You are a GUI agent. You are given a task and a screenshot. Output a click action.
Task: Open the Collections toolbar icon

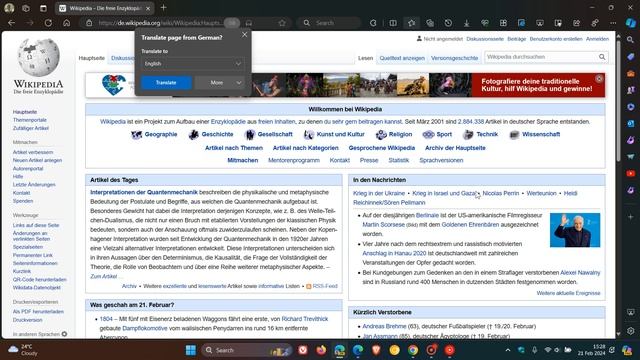(x=430, y=23)
